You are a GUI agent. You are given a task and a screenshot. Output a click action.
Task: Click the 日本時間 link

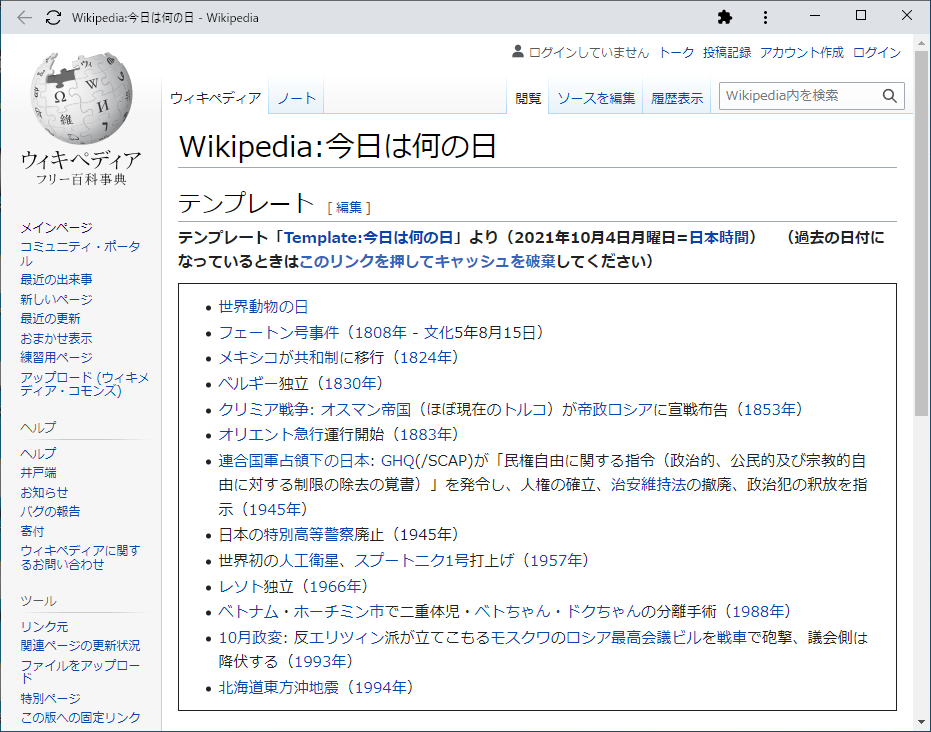(718, 237)
